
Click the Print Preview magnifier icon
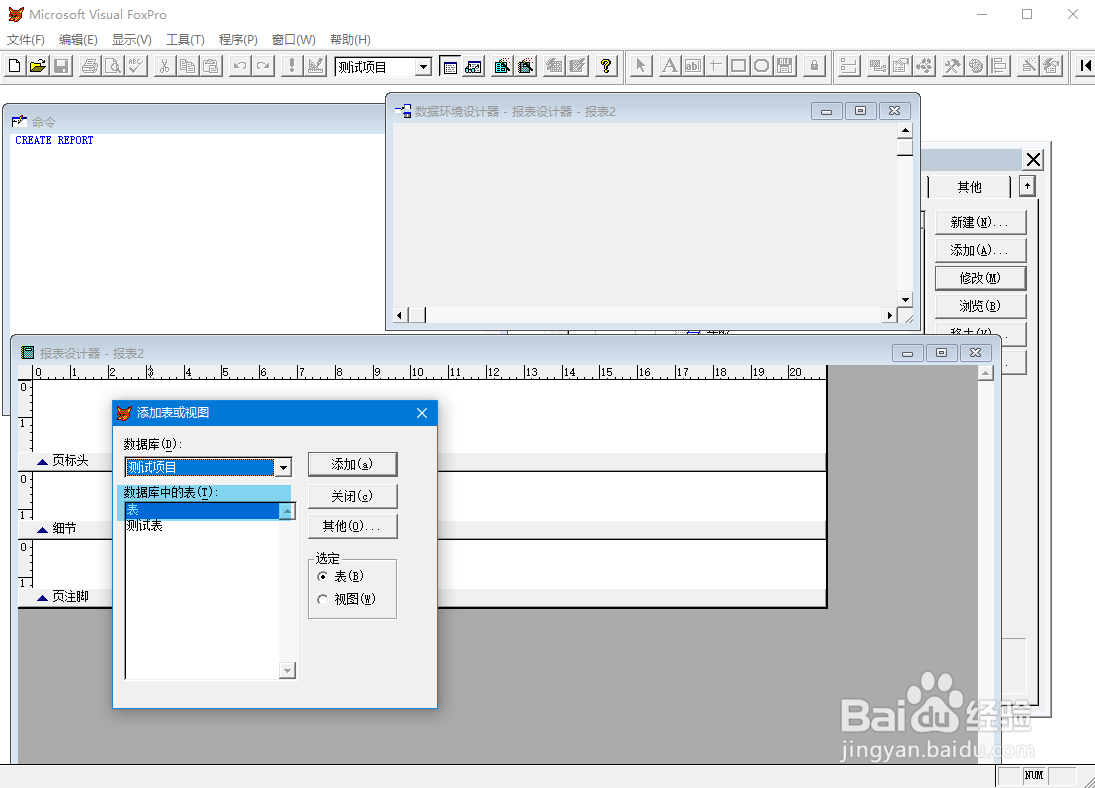pyautogui.click(x=112, y=66)
